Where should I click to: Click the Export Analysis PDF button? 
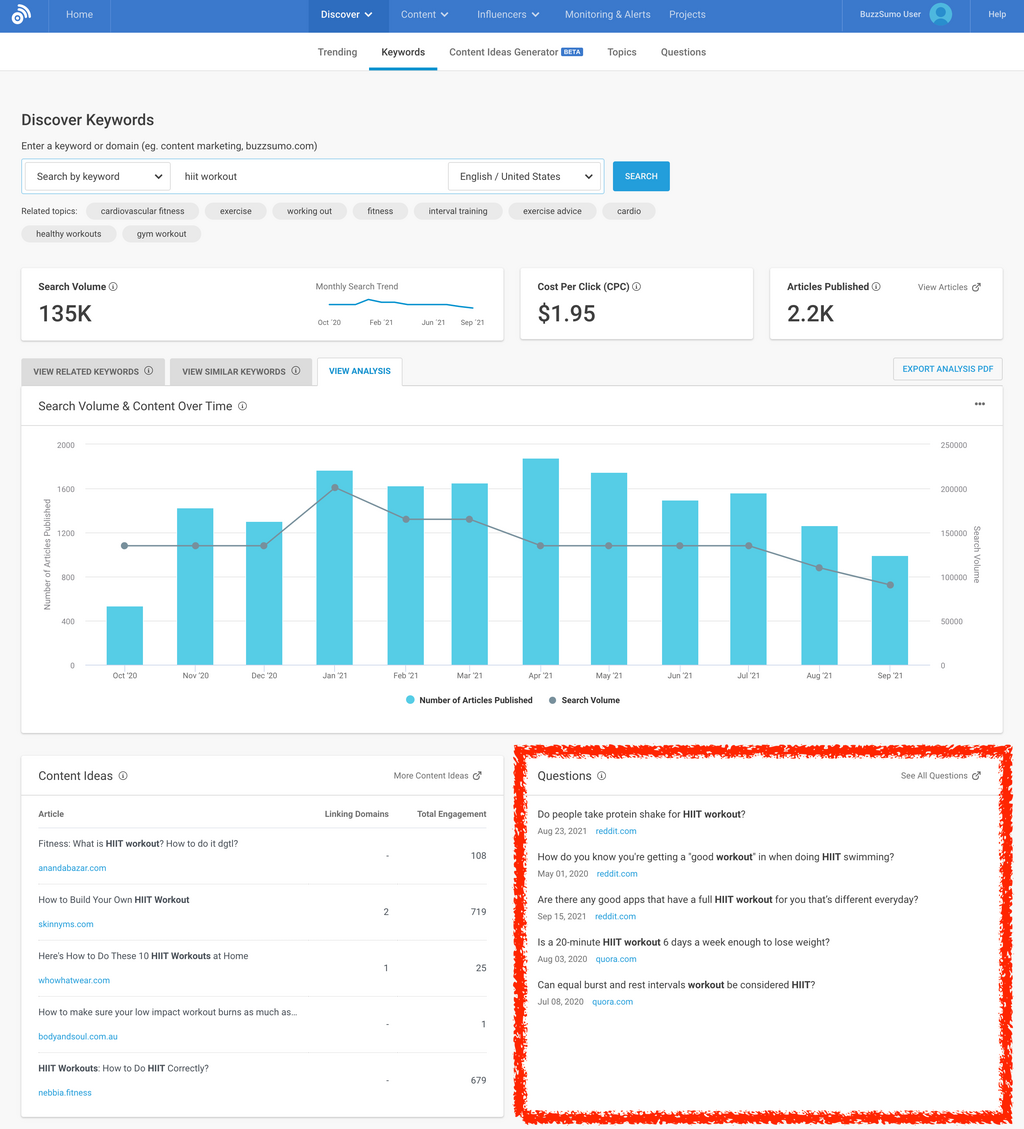(947, 369)
